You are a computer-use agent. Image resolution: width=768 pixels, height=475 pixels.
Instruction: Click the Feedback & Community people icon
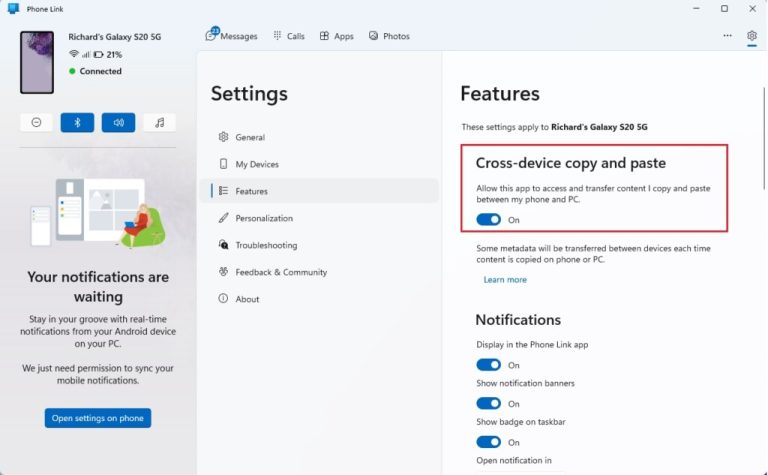(223, 272)
